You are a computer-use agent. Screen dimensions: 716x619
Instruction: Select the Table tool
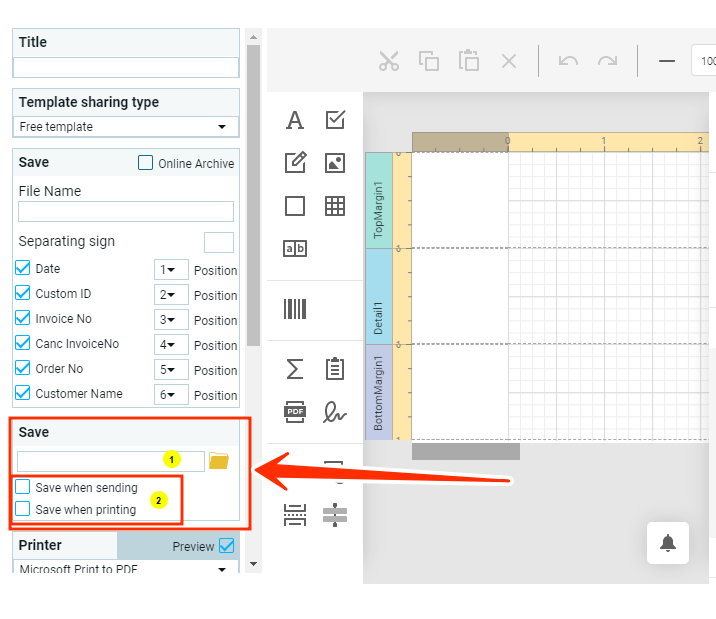point(335,206)
